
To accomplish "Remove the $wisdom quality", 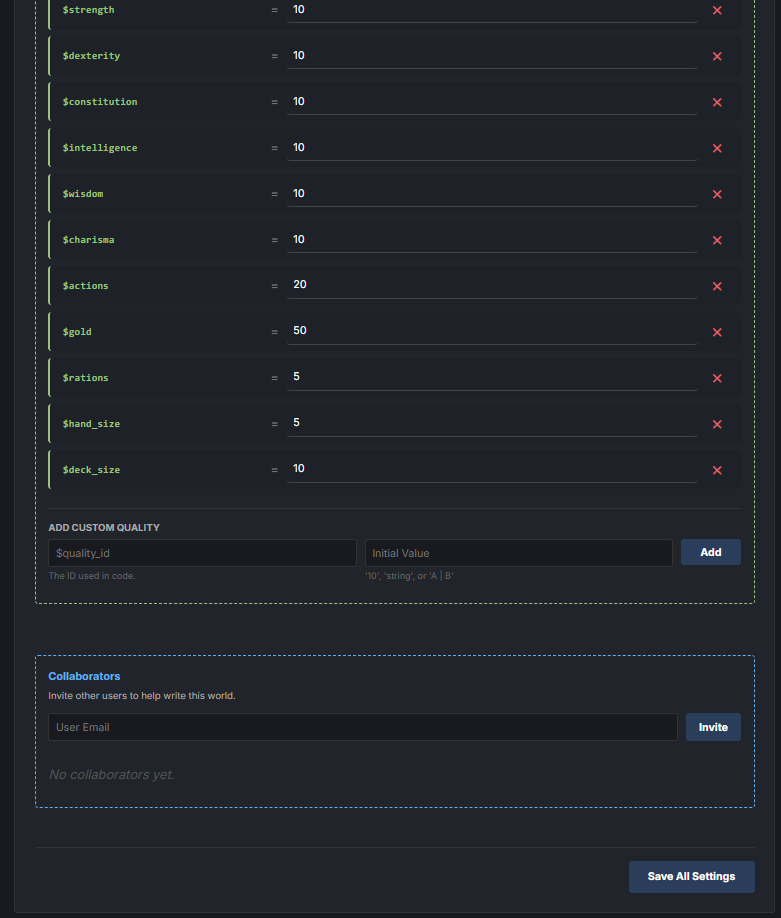I will pos(717,194).
